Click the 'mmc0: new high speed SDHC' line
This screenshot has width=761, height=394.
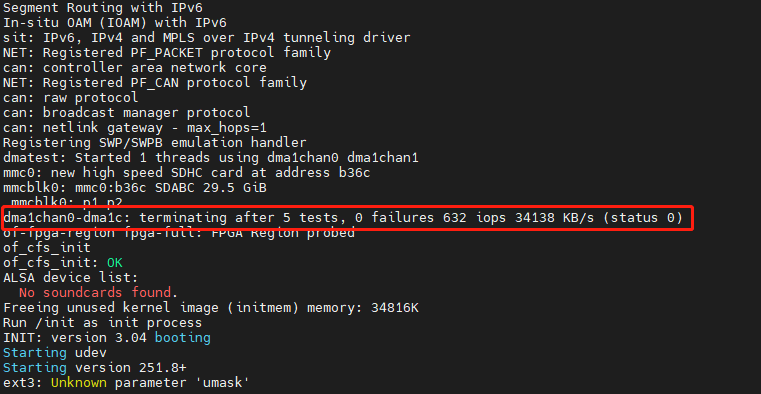(x=187, y=173)
